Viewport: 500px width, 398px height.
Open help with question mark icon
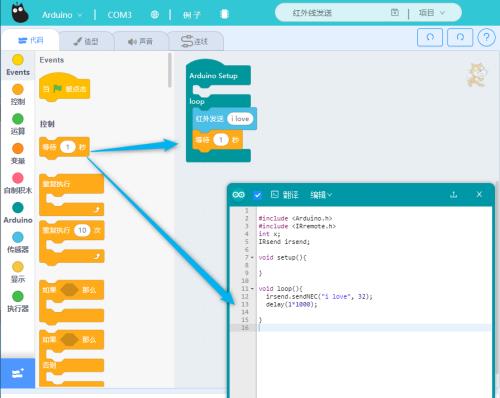click(x=486, y=37)
